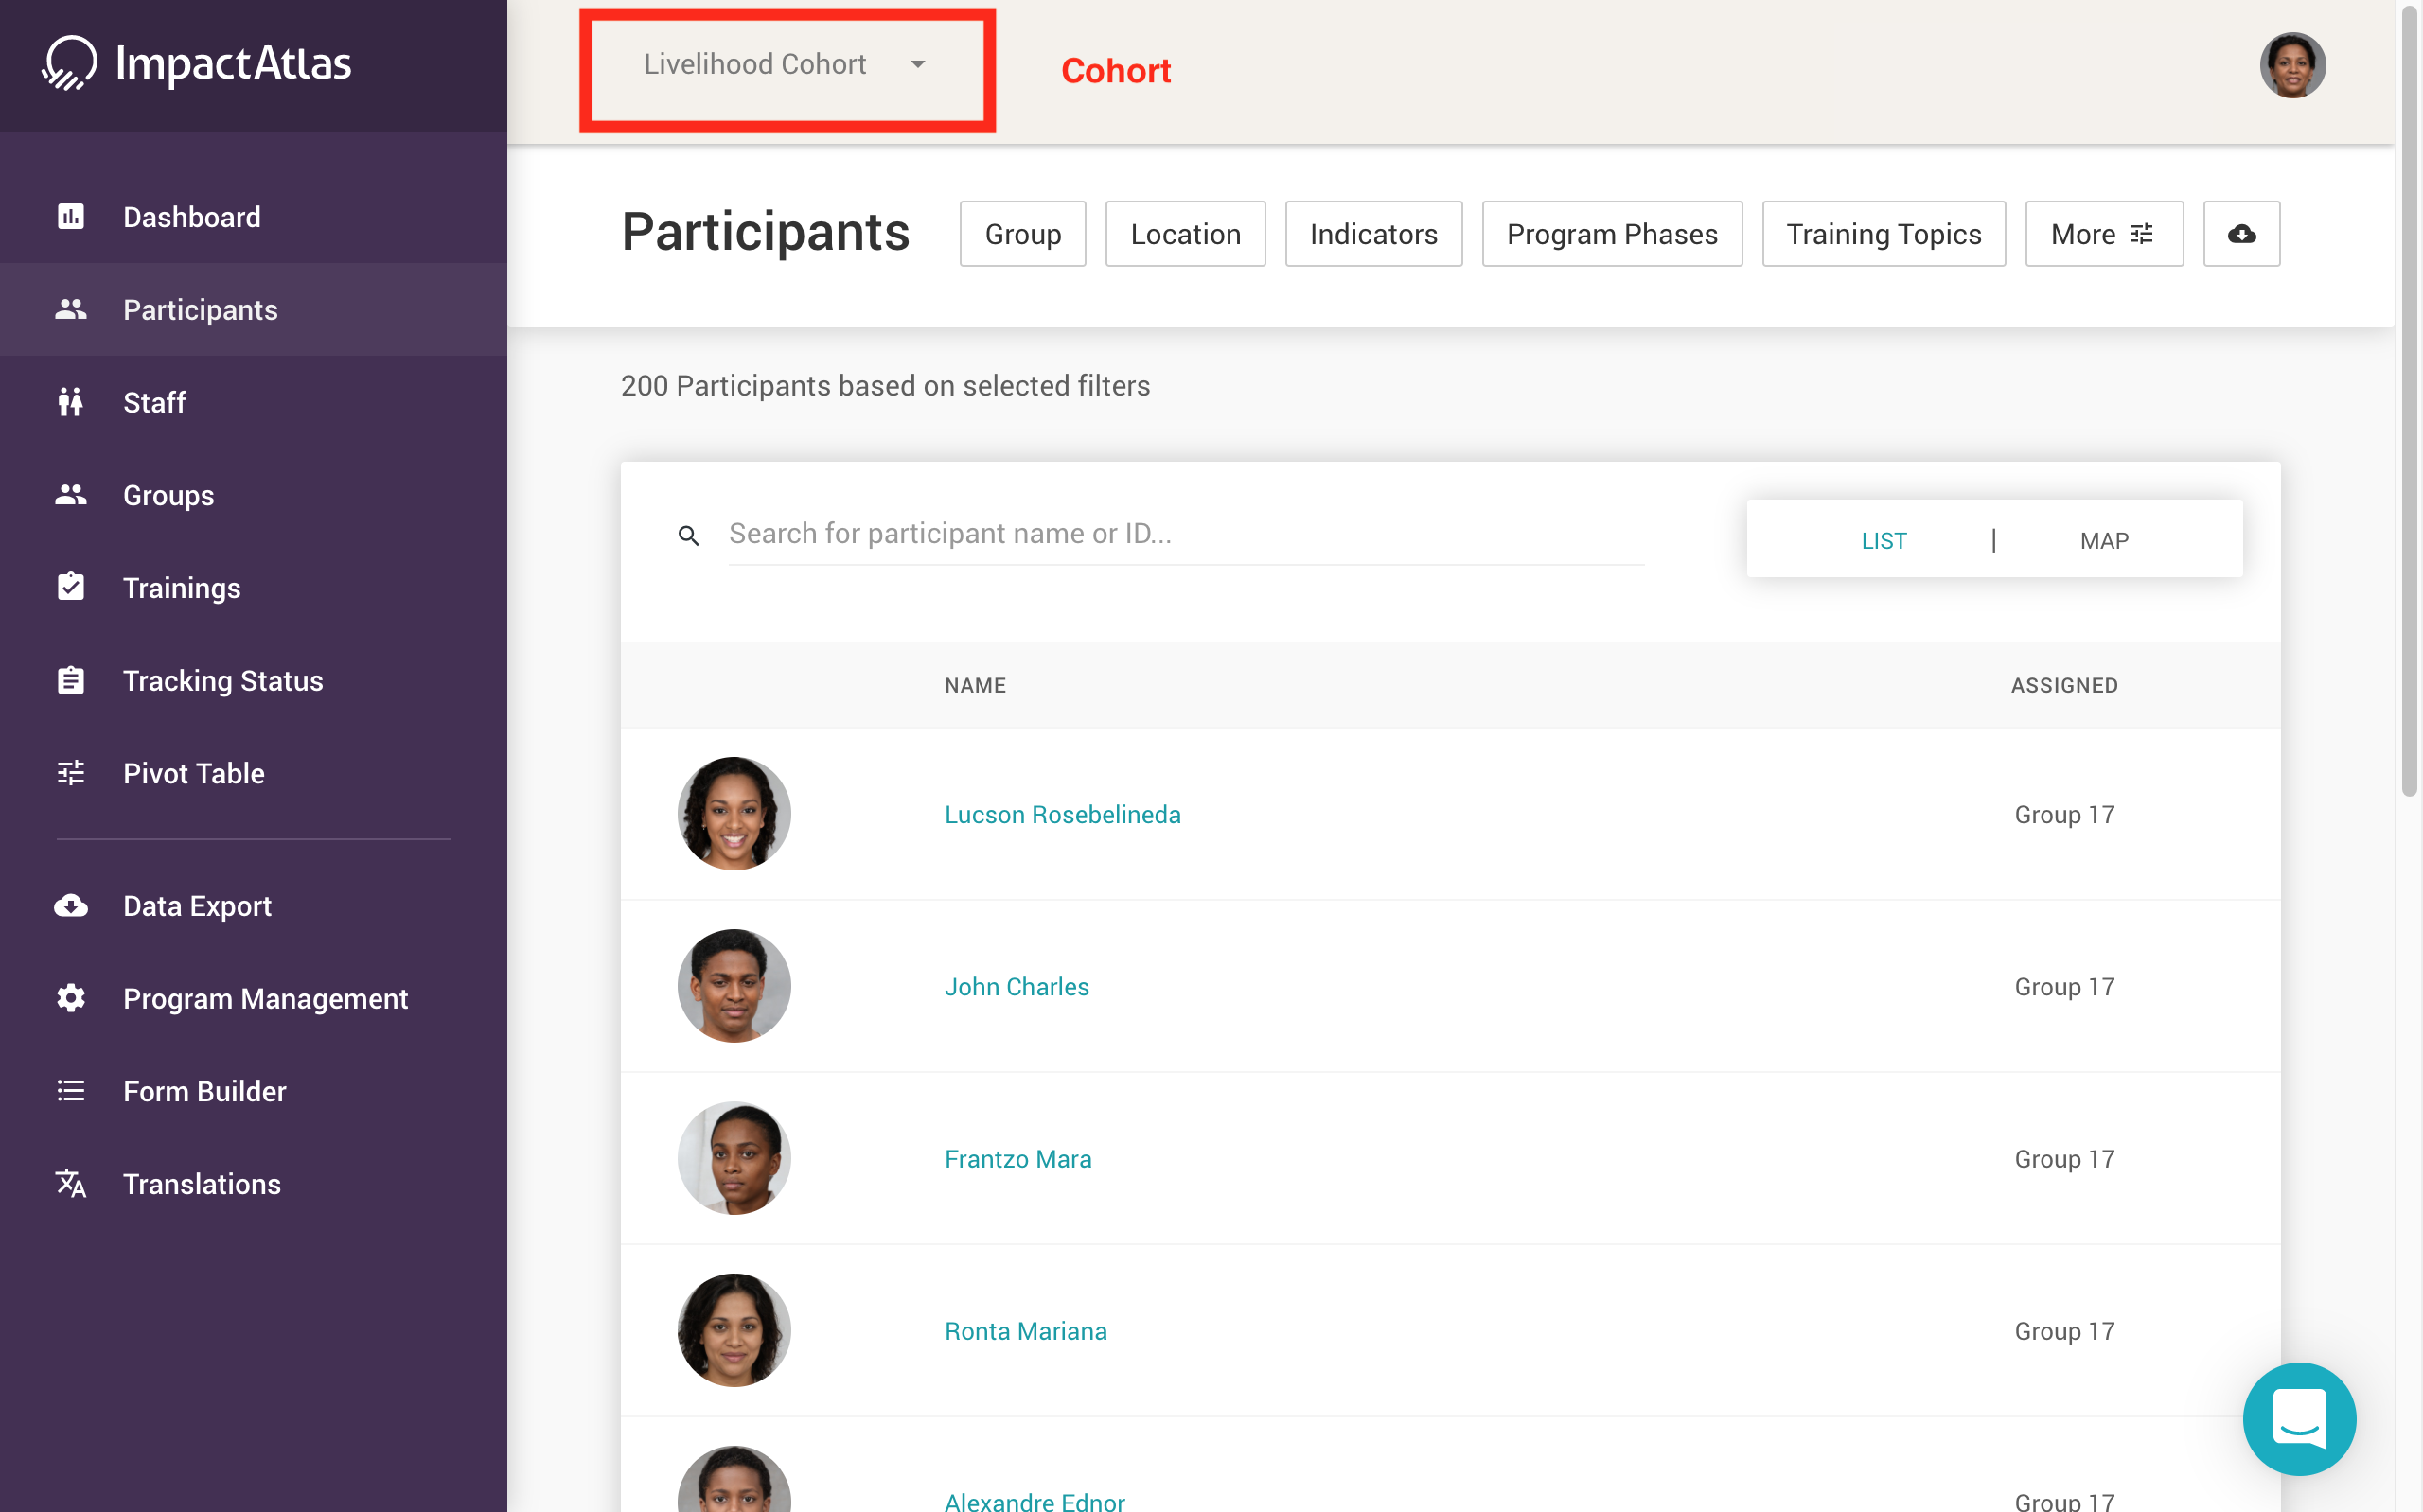This screenshot has width=2423, height=1512.
Task: Click the ImpactAtlas logo icon
Action: (70, 63)
